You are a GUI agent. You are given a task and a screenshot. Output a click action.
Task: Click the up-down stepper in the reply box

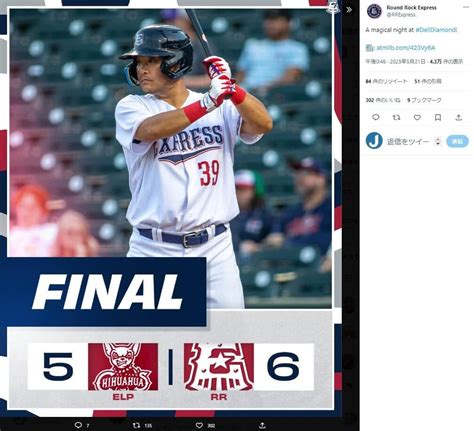pyautogui.click(x=438, y=141)
